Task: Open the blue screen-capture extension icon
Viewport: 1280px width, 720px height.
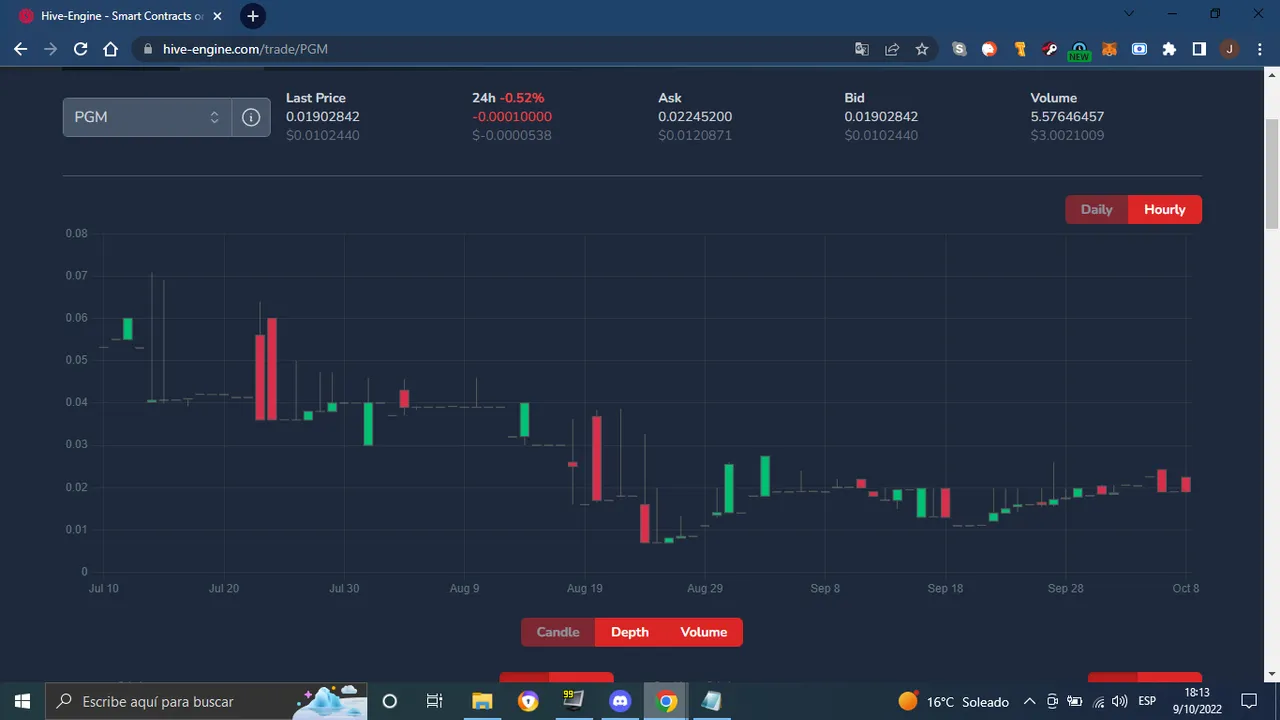Action: point(1139,49)
